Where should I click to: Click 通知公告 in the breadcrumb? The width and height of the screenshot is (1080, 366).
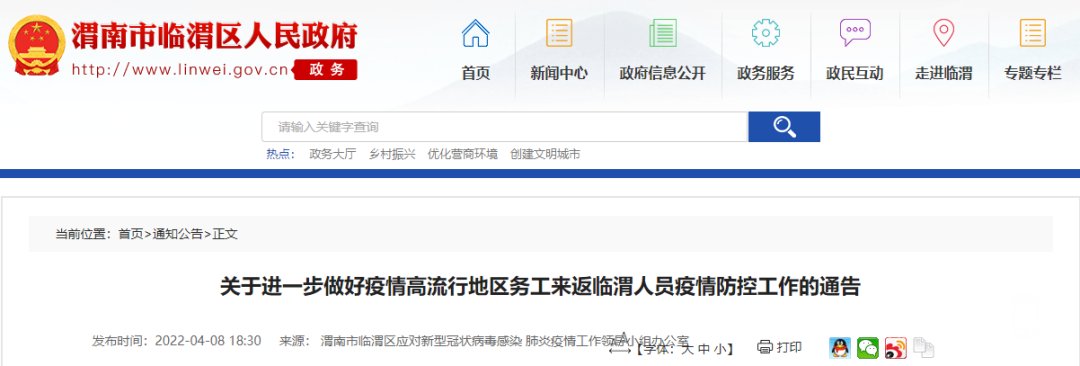coord(178,234)
